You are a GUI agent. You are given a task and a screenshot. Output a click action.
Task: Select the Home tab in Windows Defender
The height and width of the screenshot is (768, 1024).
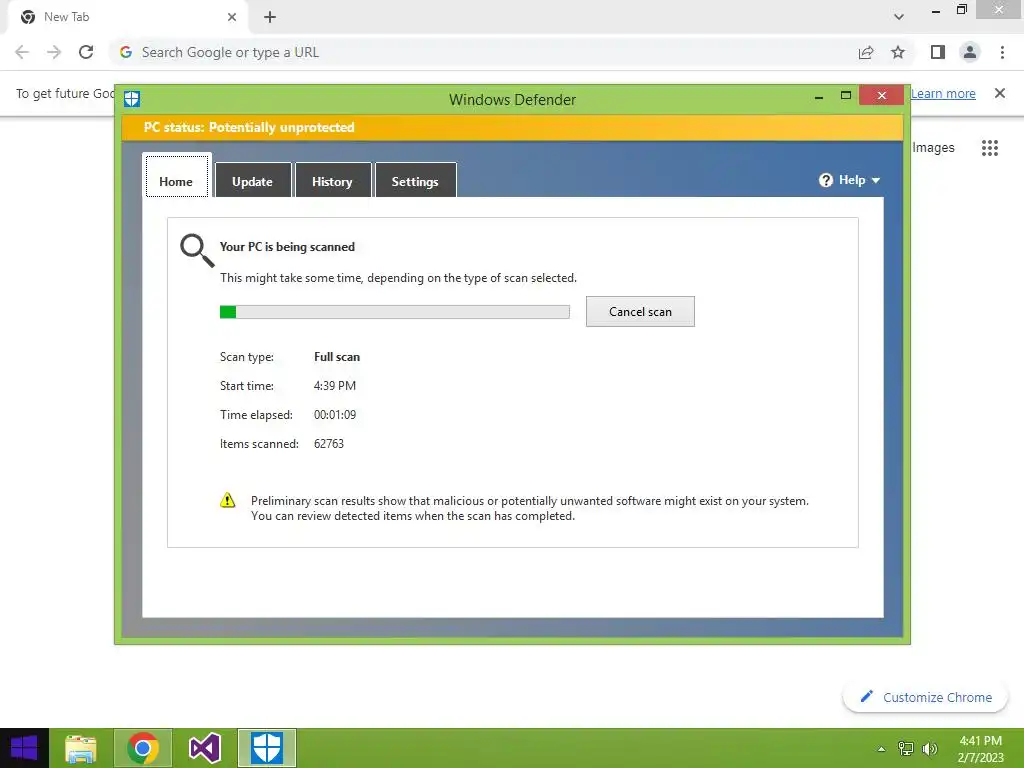pos(176,176)
